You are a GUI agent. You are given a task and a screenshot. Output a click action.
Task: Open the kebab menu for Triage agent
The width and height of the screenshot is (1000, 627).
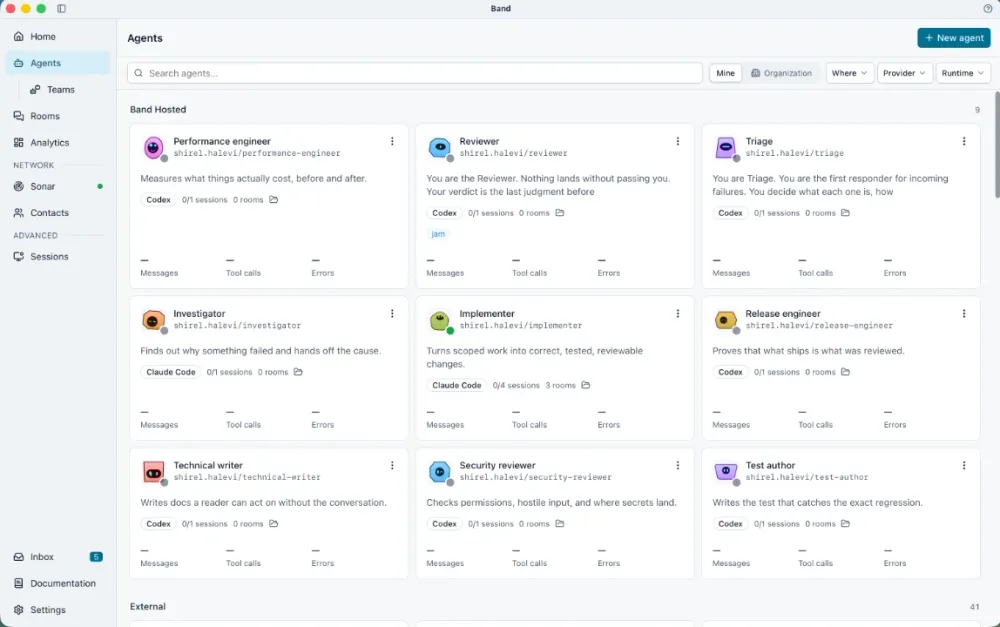point(964,142)
